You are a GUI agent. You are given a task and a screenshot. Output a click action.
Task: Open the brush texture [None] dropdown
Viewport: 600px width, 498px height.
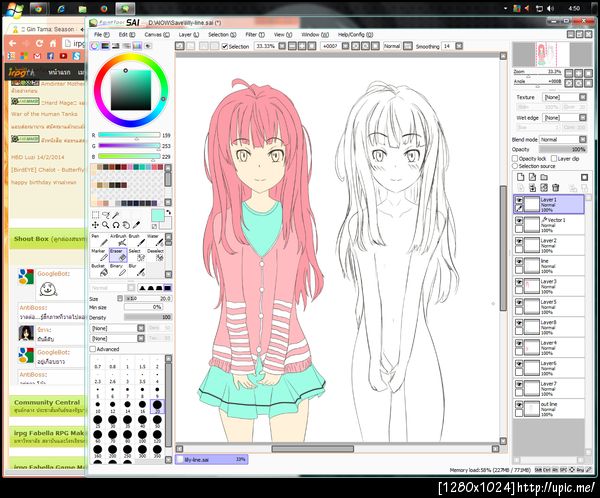point(141,338)
